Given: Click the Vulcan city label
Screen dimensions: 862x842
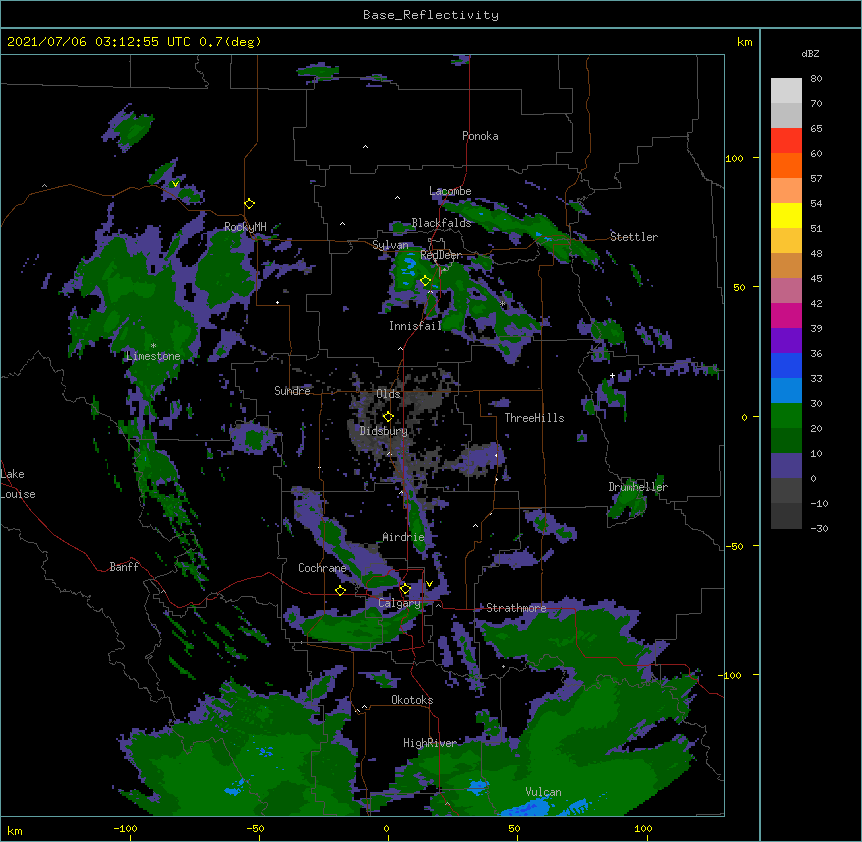Looking at the screenshot, I should pyautogui.click(x=543, y=792).
